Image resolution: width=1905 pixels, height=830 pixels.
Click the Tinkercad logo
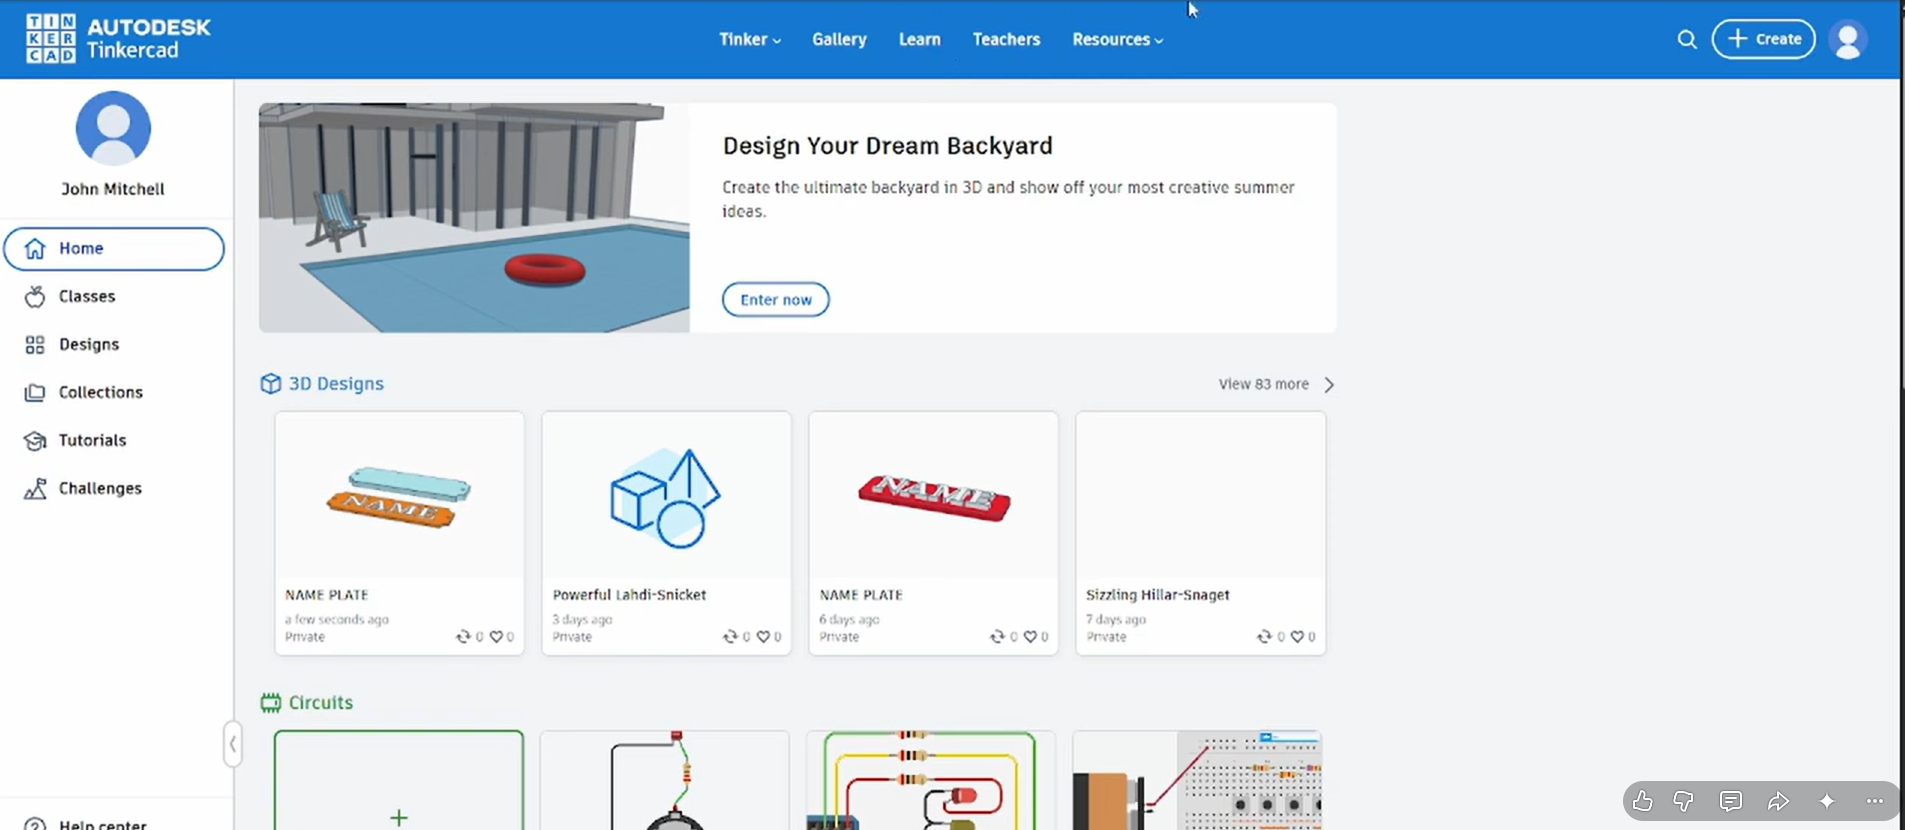[118, 39]
